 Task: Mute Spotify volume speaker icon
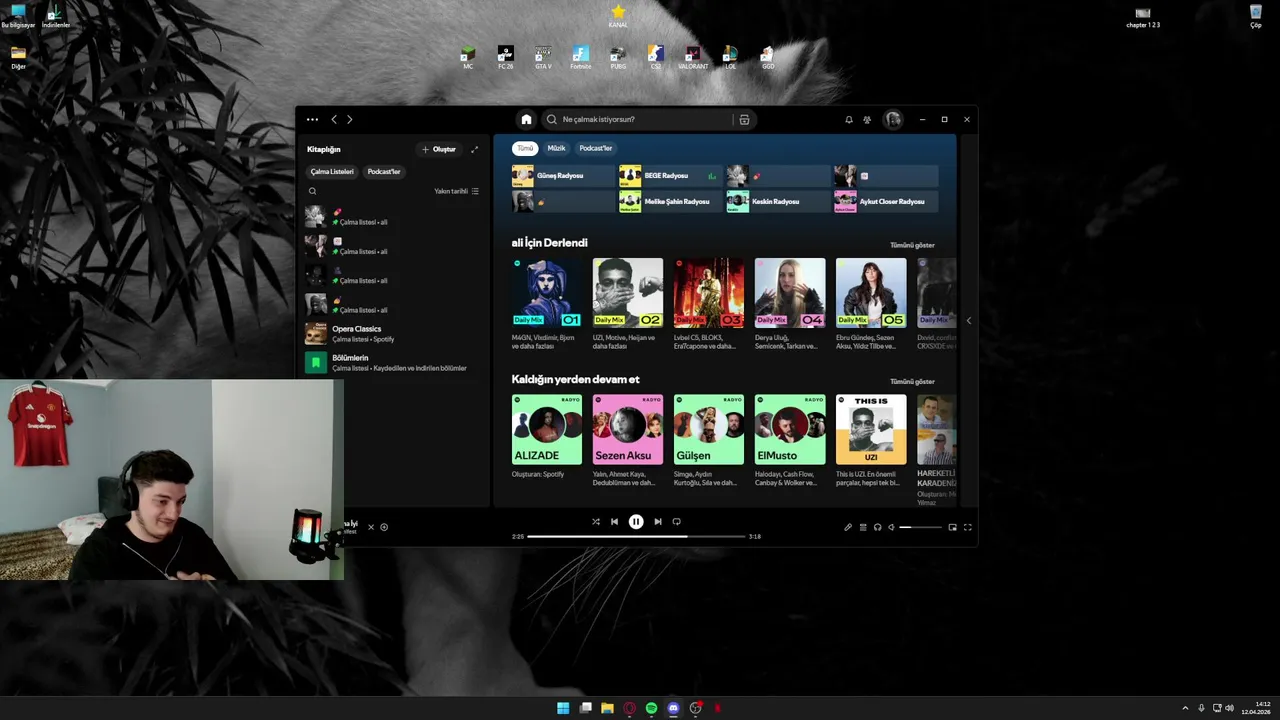tap(891, 527)
